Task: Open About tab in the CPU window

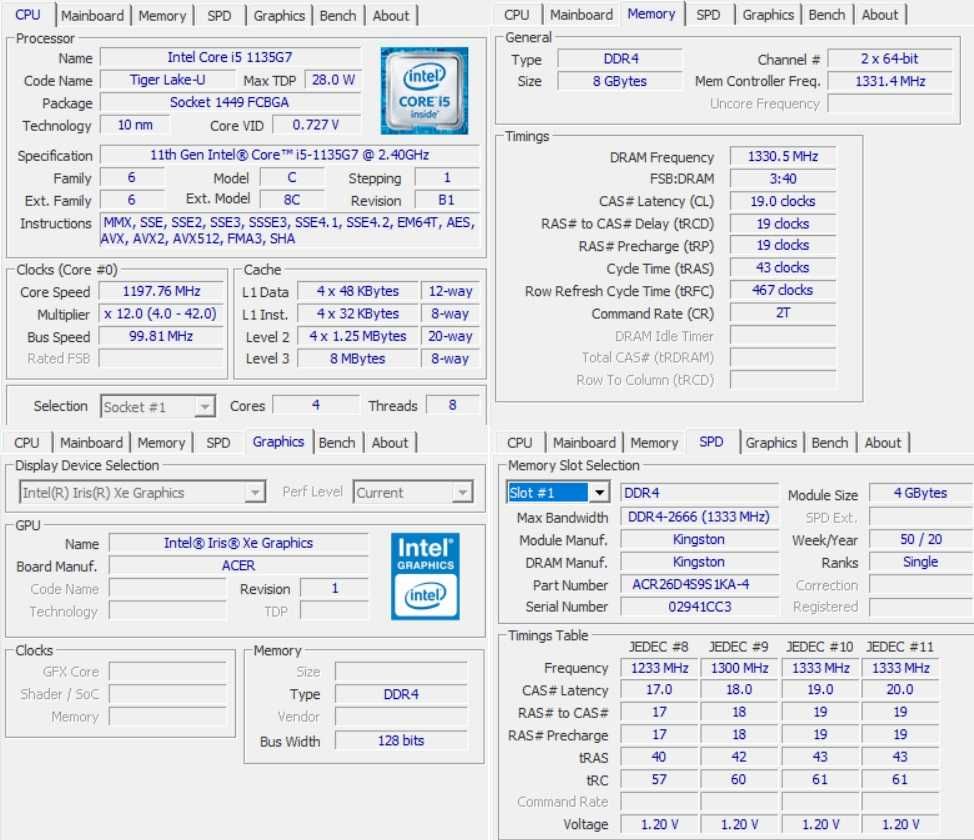Action: tap(391, 16)
